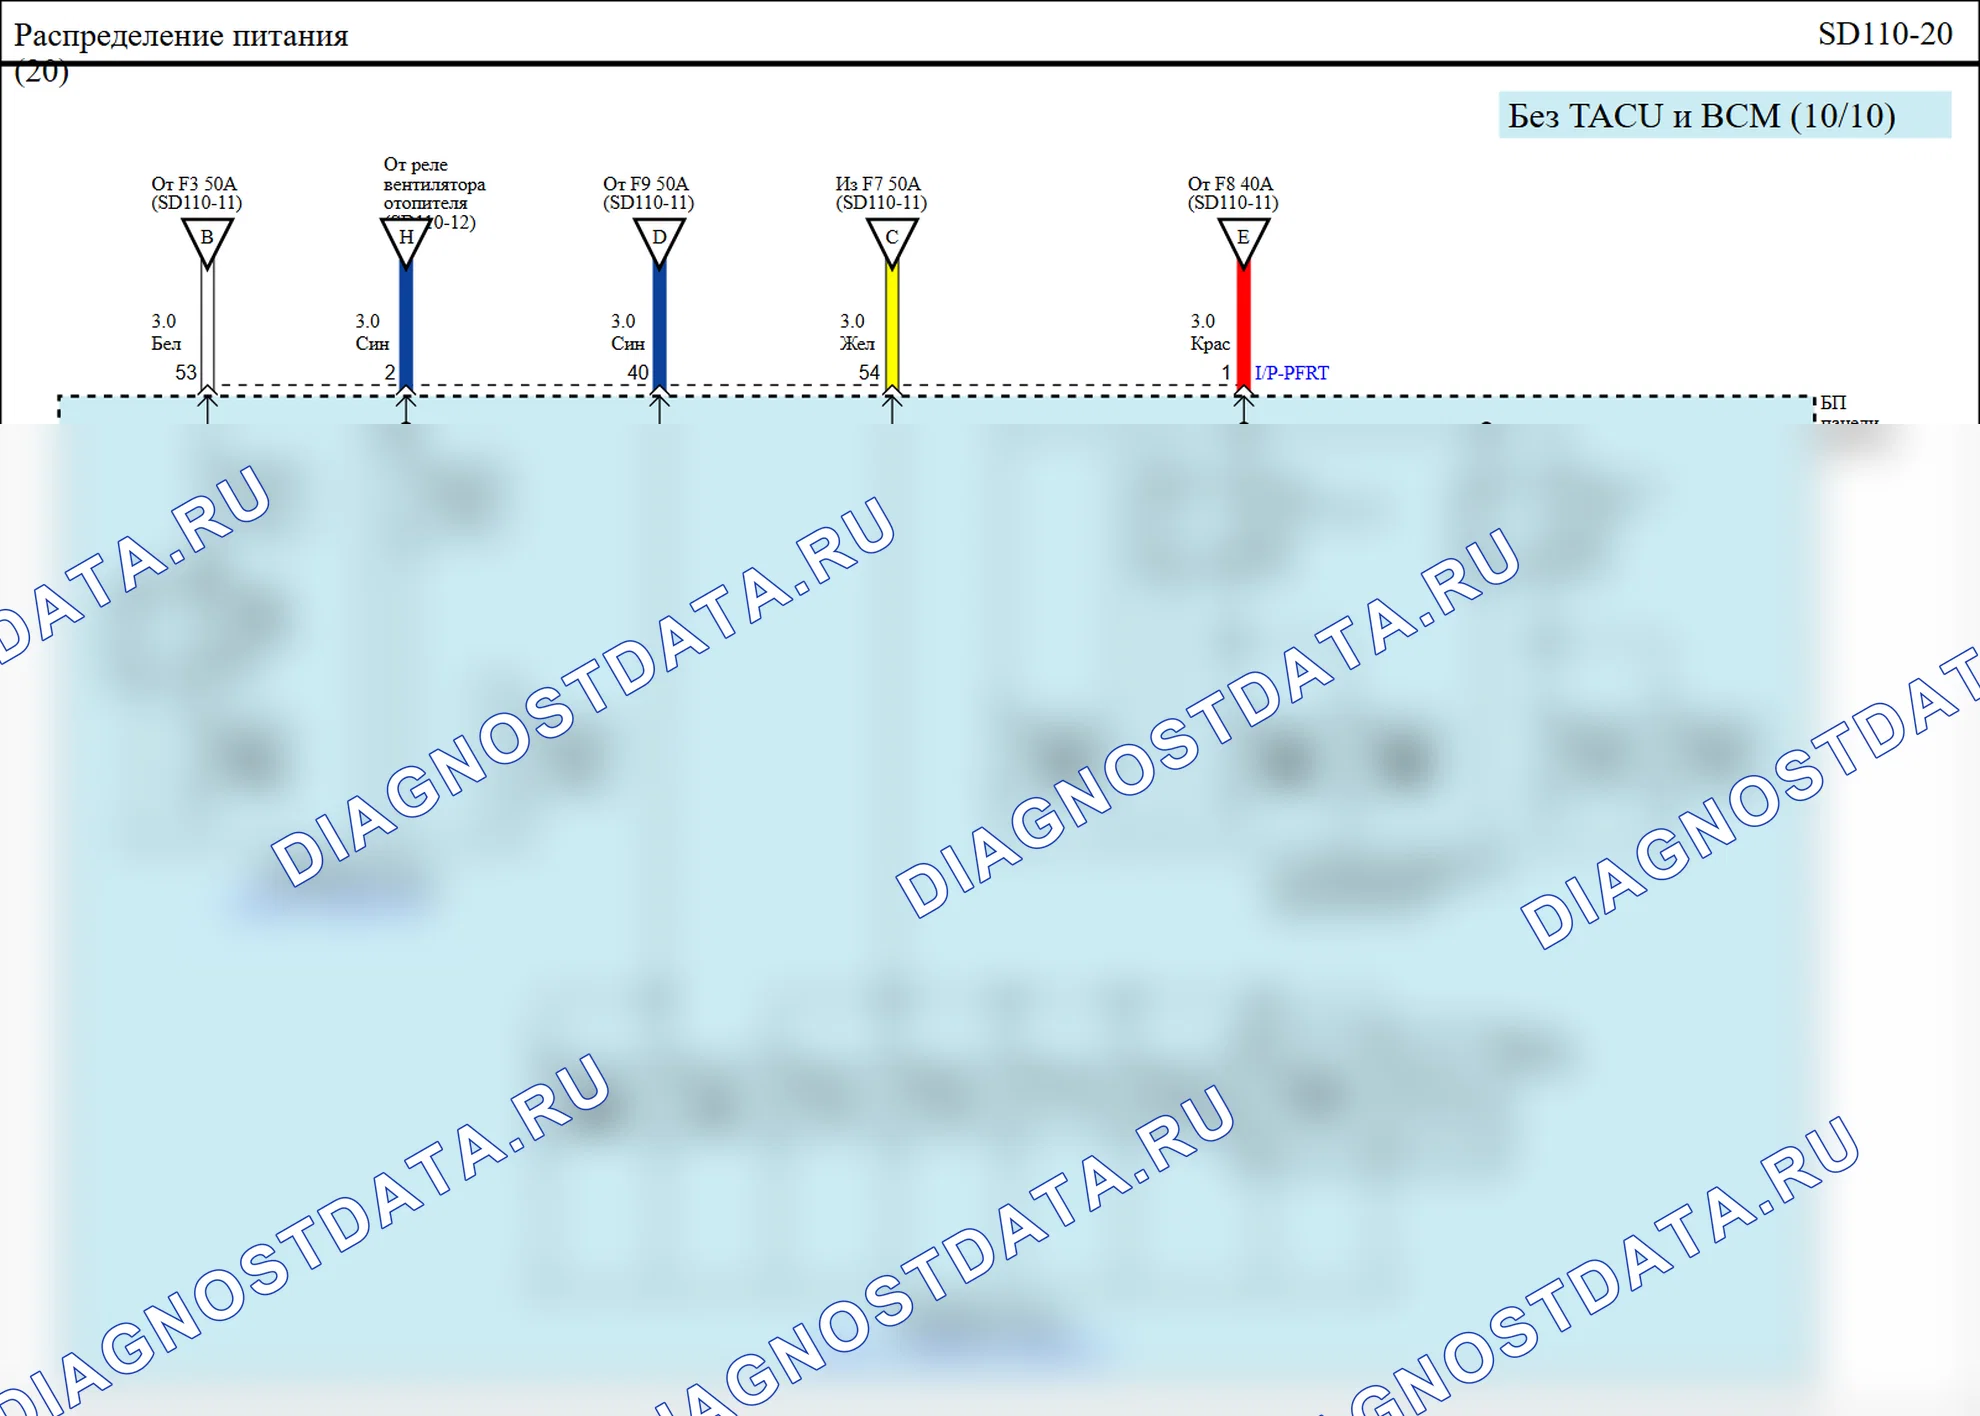This screenshot has width=1980, height=1416.
Task: Click the (SD110-11) reference under F9 50A
Action: pyautogui.click(x=649, y=203)
